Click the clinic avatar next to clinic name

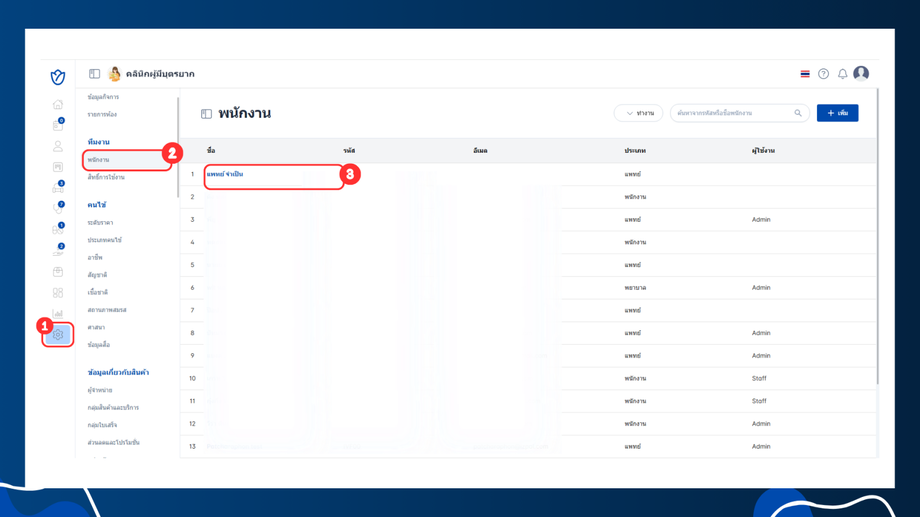click(x=115, y=74)
